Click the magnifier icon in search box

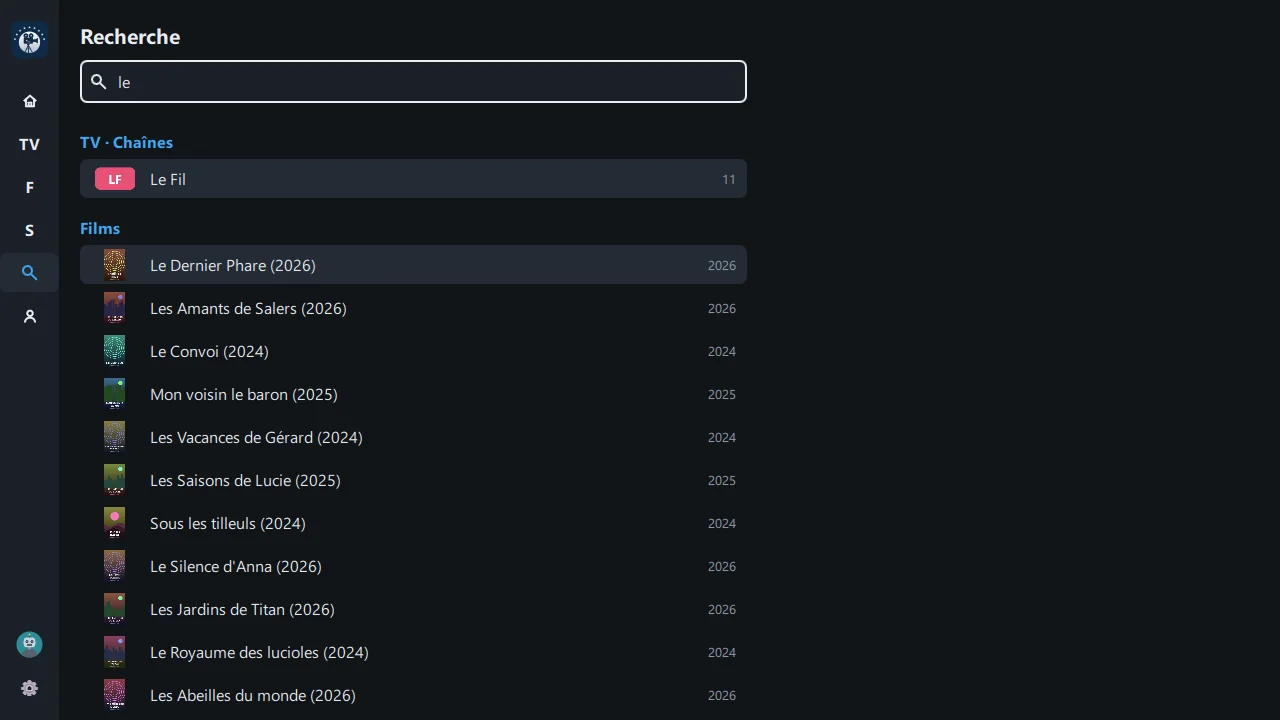[98, 82]
